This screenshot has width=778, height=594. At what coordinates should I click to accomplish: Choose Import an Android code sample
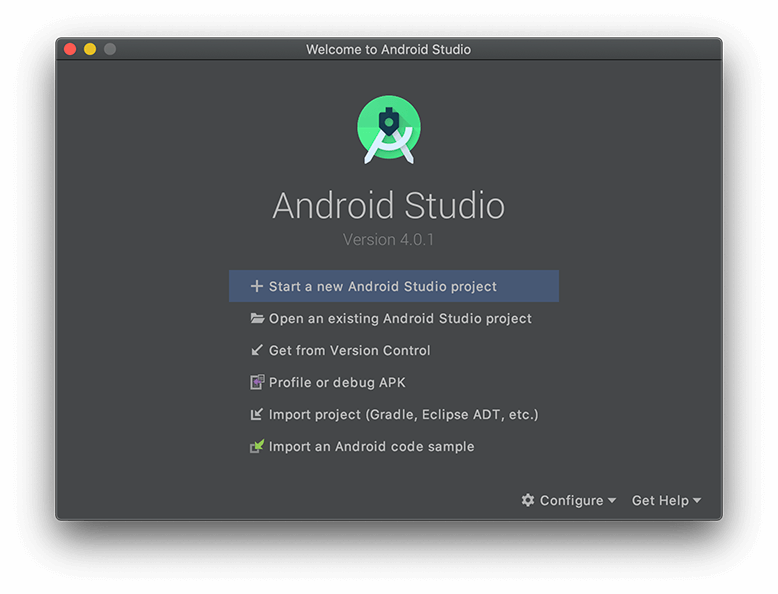pyautogui.click(x=394, y=447)
